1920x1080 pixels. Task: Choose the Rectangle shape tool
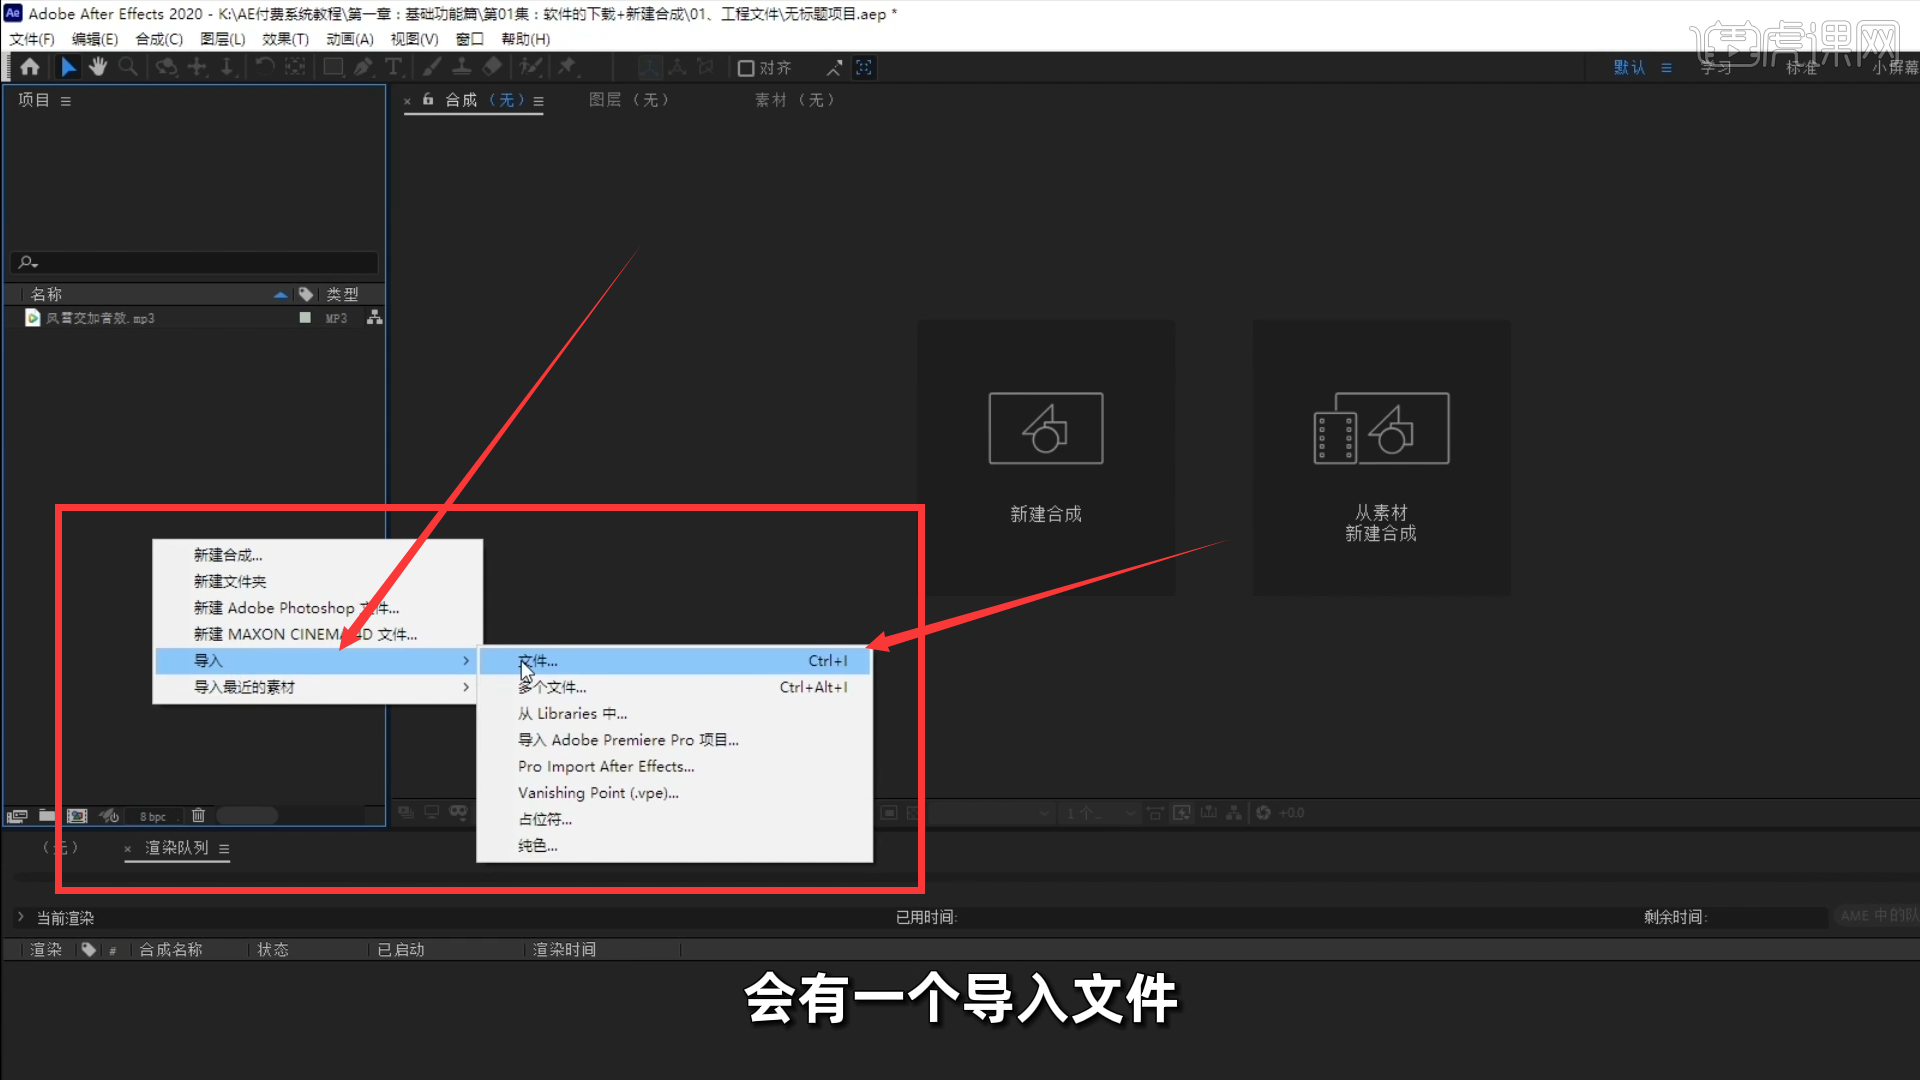point(333,67)
